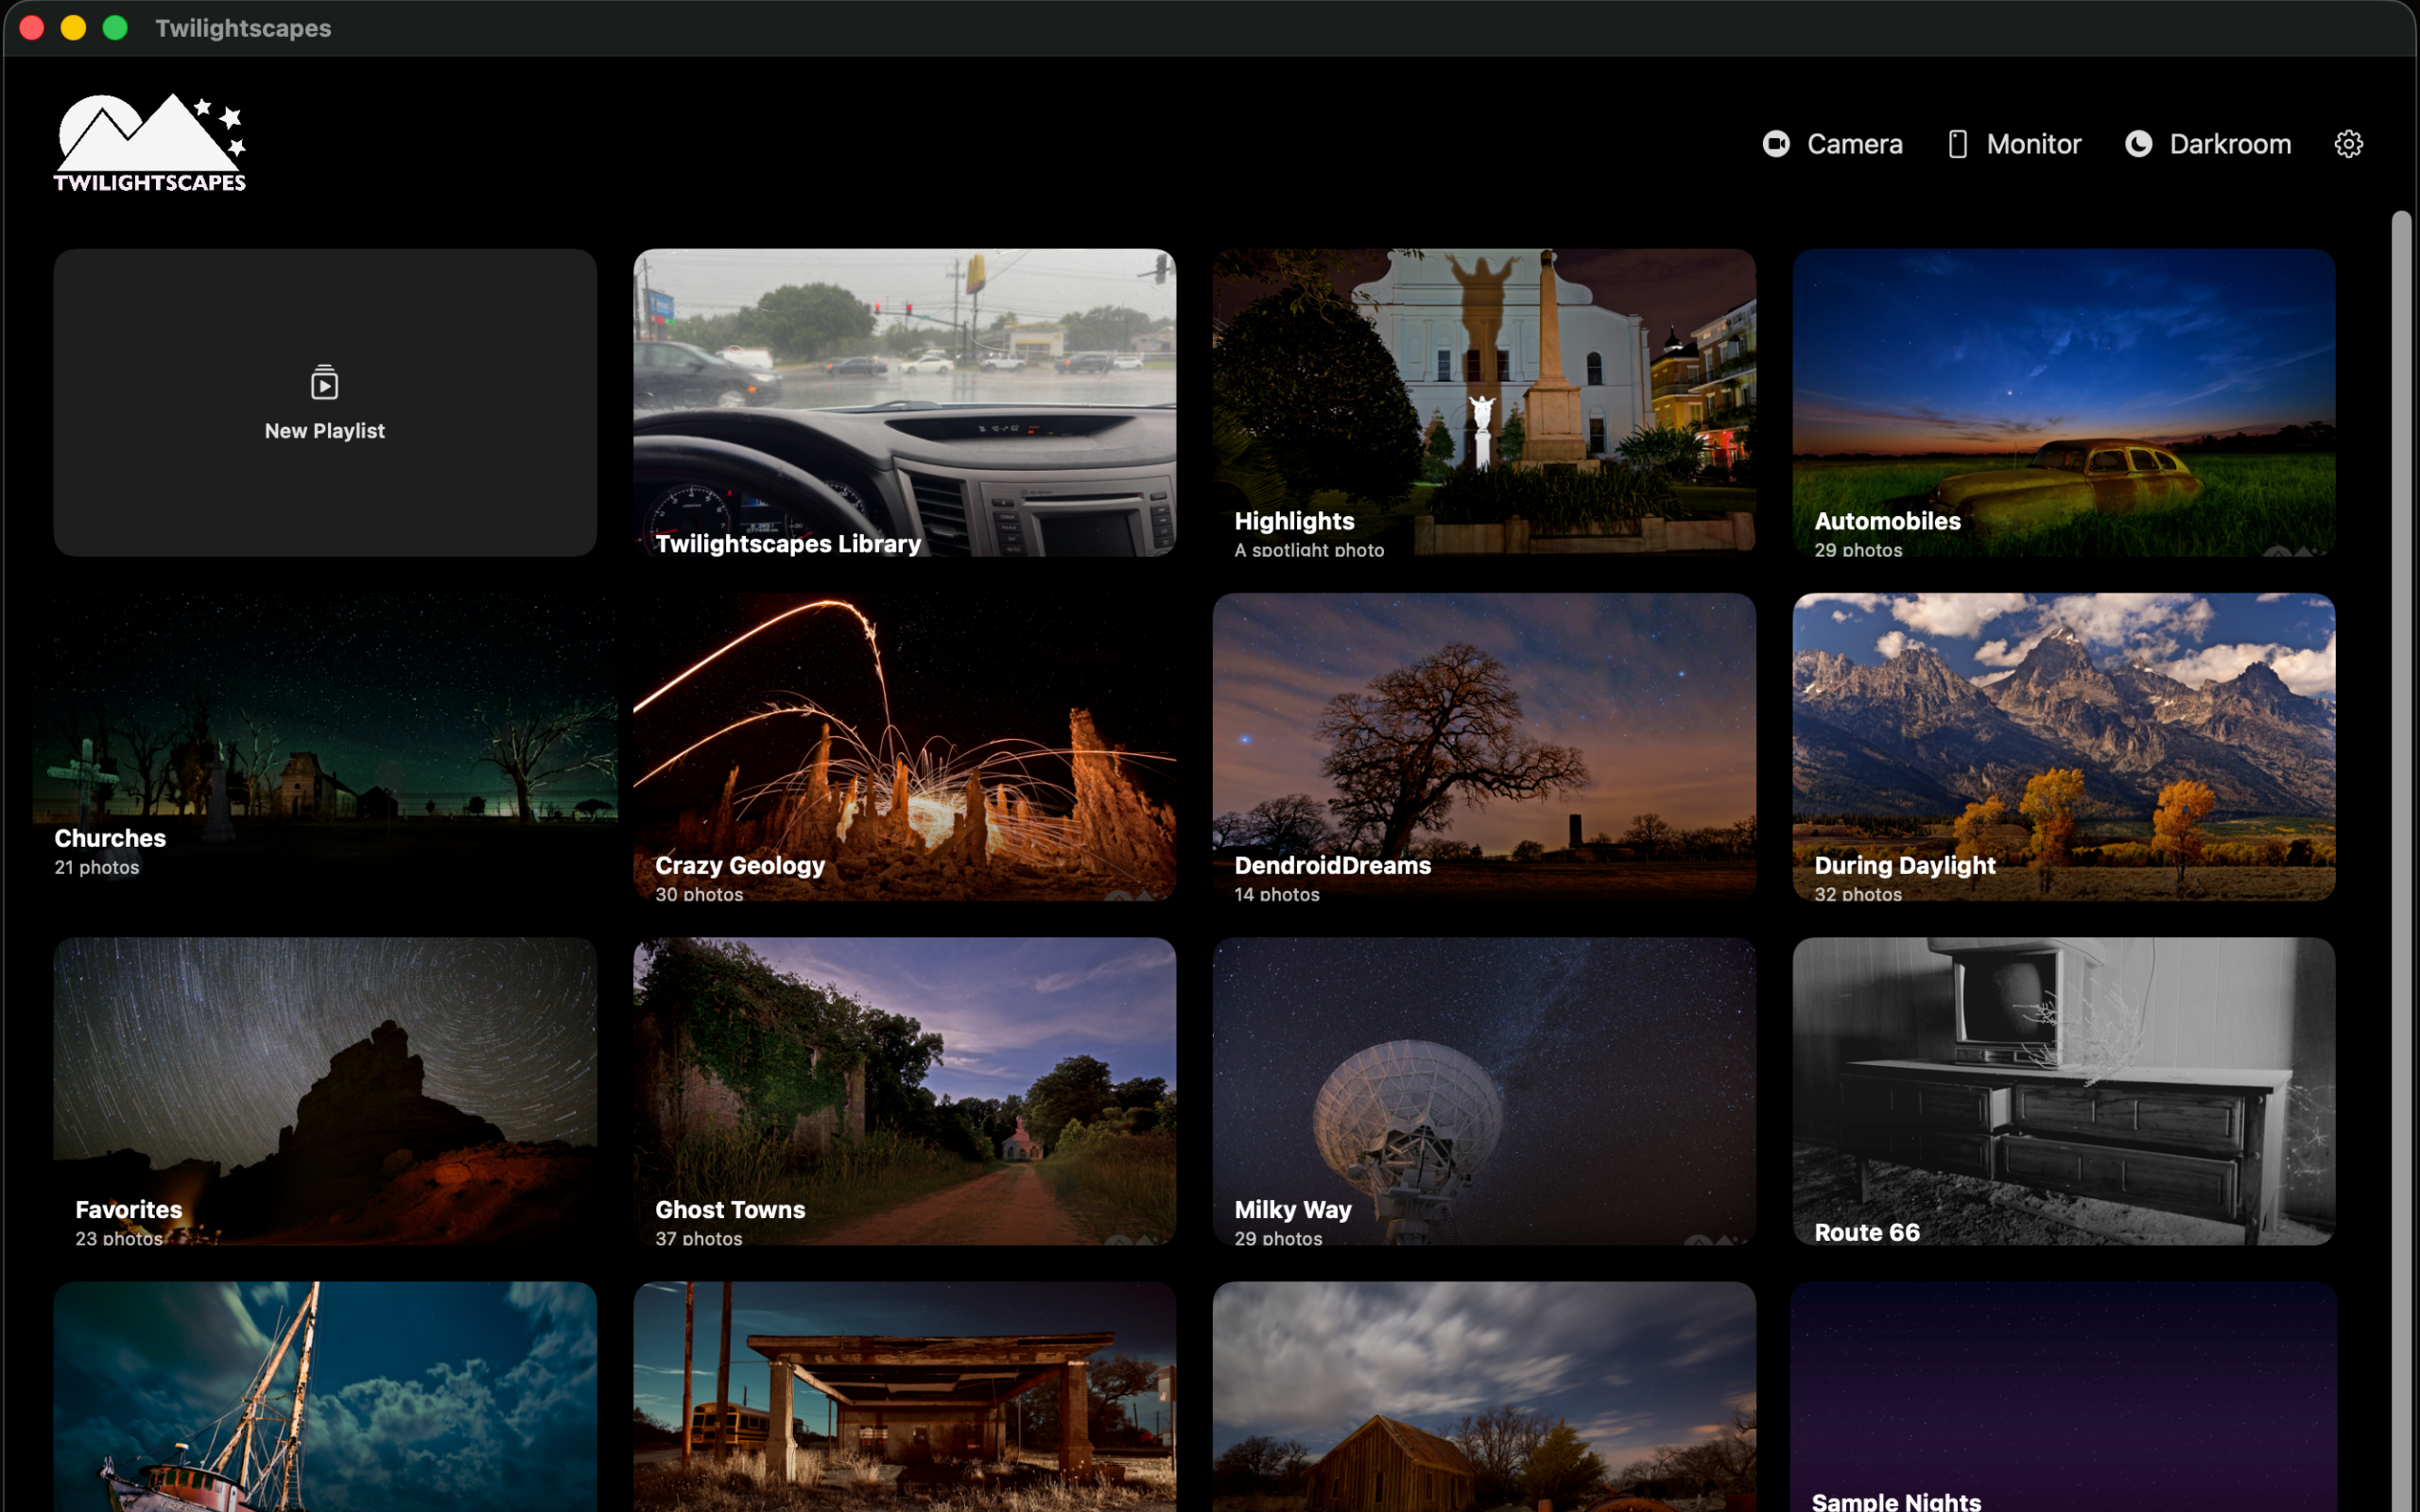Go to the Darkroom section
This screenshot has height=1512, width=2420.
[x=2208, y=144]
